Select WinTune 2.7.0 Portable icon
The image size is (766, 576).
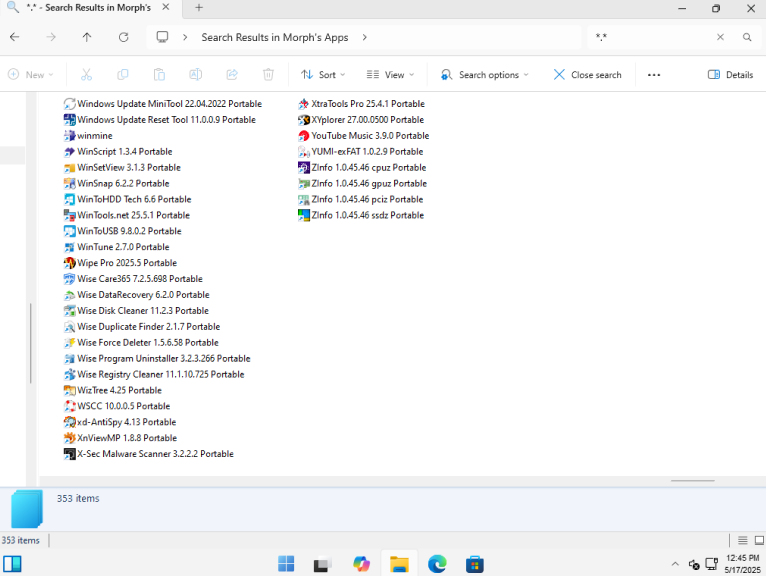(x=69, y=247)
